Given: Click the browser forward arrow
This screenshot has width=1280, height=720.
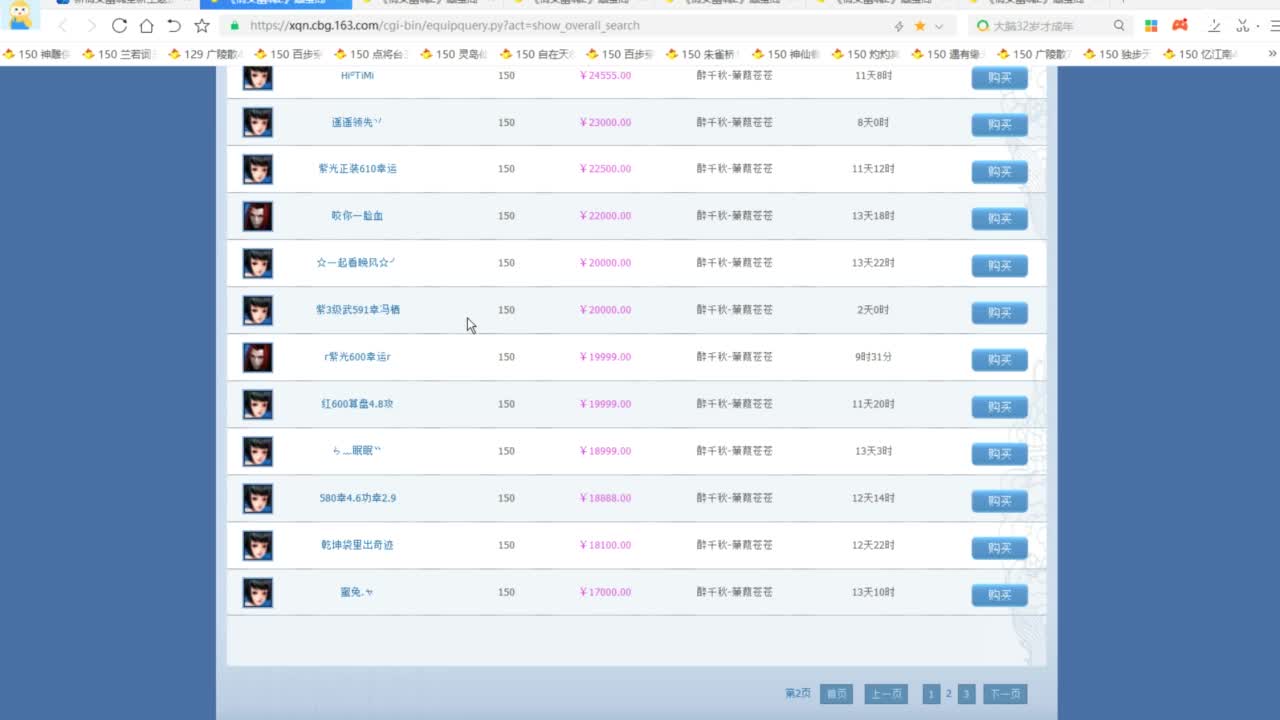Looking at the screenshot, I should 91,25.
